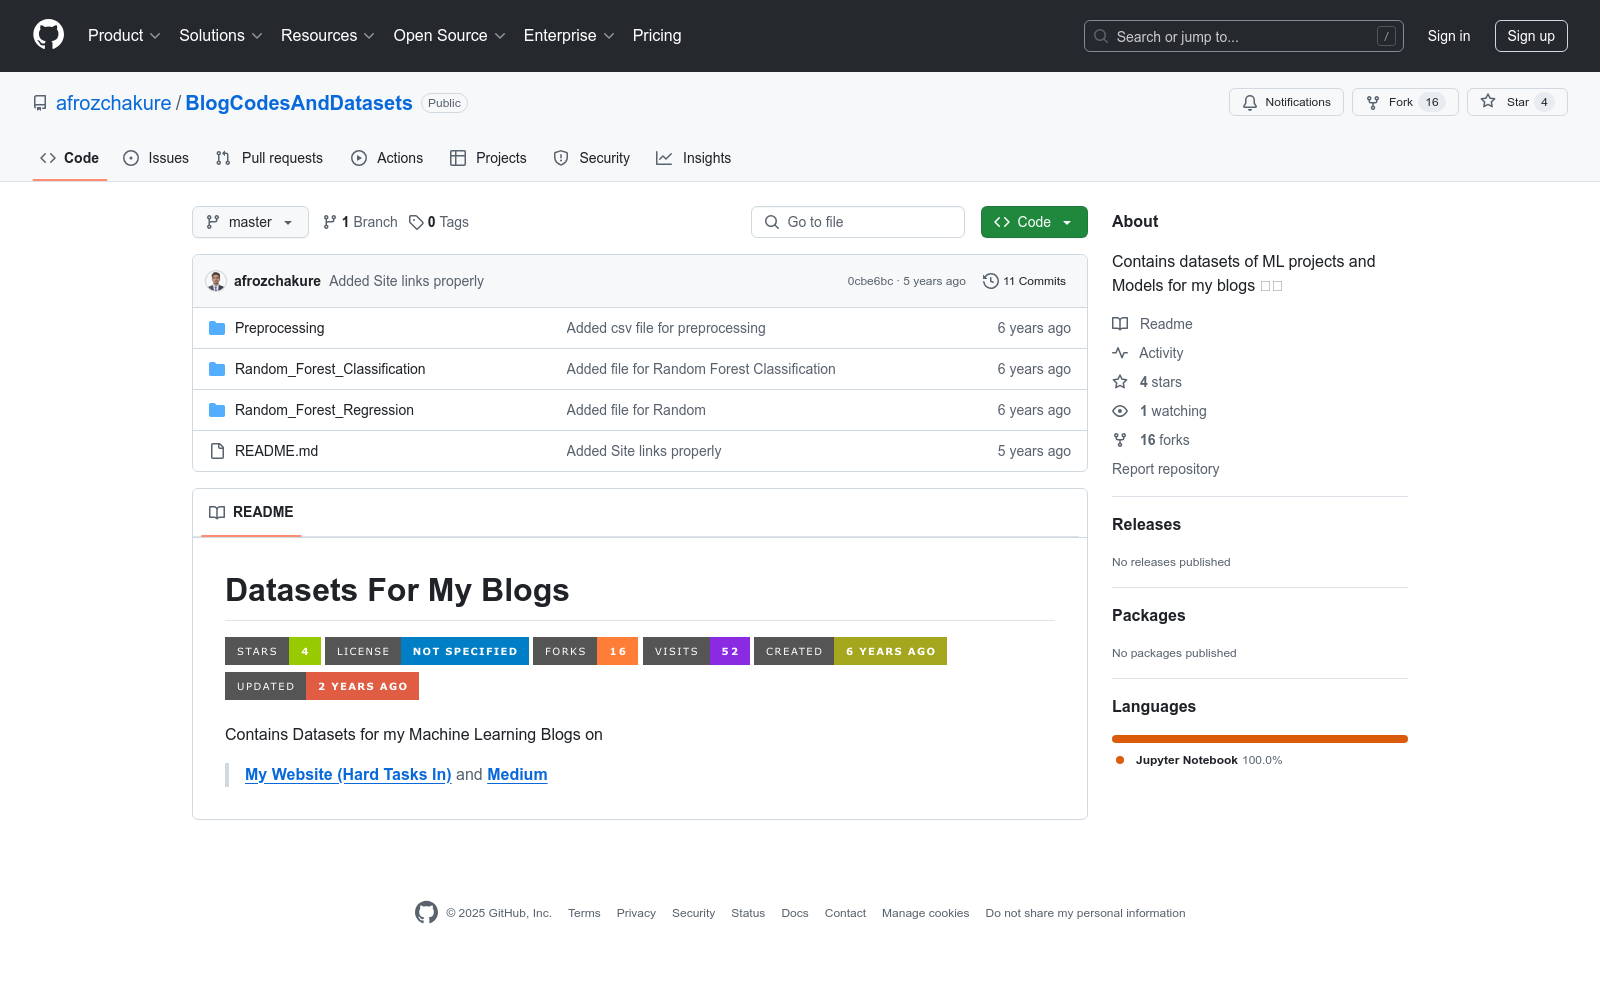Click the FORKS 16 badge
The height and width of the screenshot is (1000, 1600).
(x=585, y=651)
